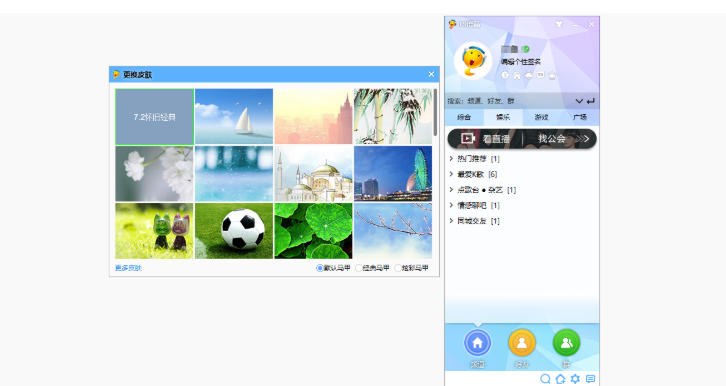Apply the blue bokeh snow skin
The height and width of the screenshot is (386, 726).
(x=234, y=174)
